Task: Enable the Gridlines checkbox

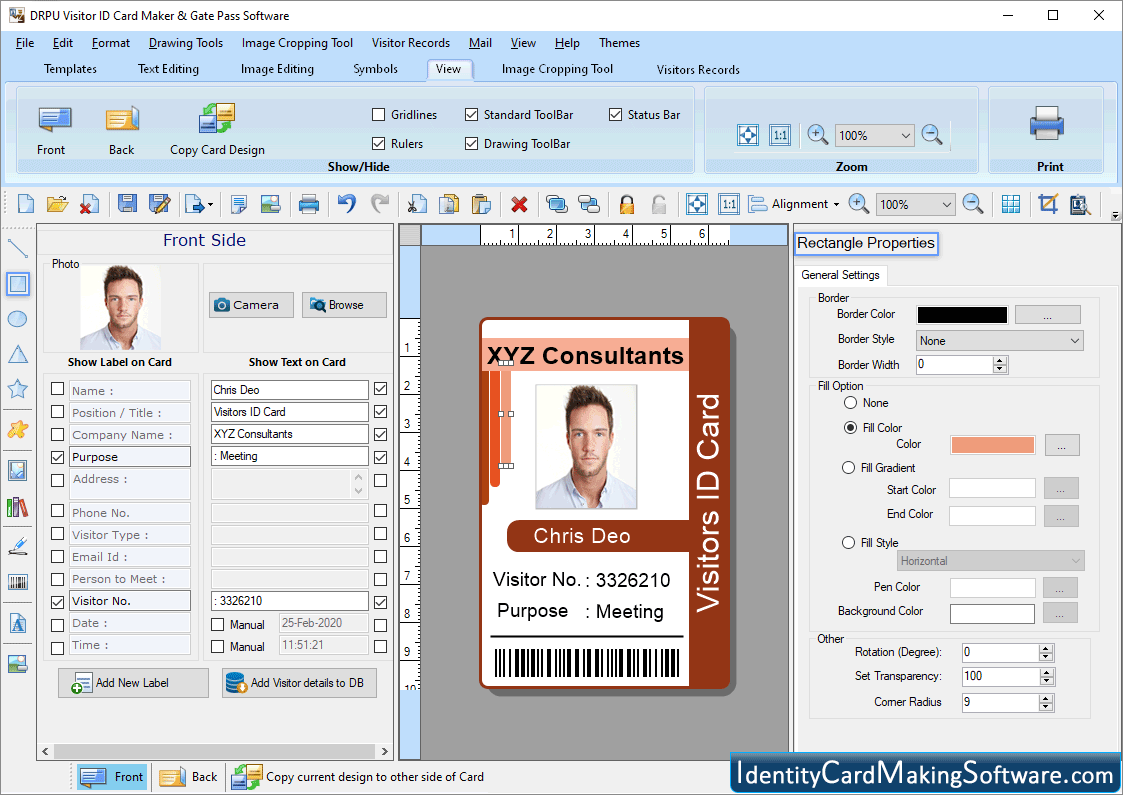Action: coord(378,114)
